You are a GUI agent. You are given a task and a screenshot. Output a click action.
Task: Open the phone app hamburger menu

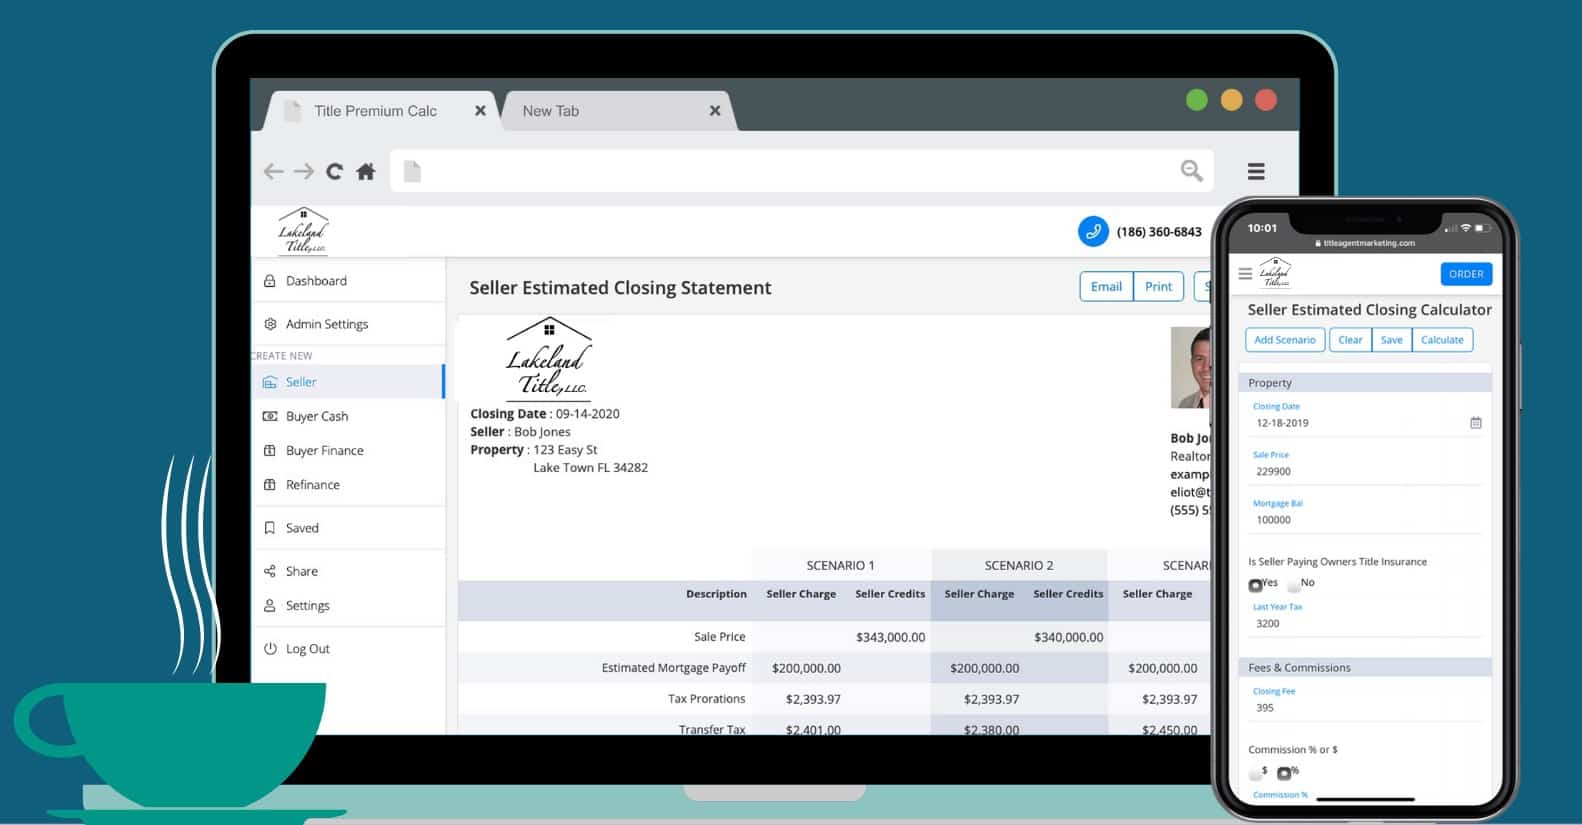click(x=1245, y=273)
